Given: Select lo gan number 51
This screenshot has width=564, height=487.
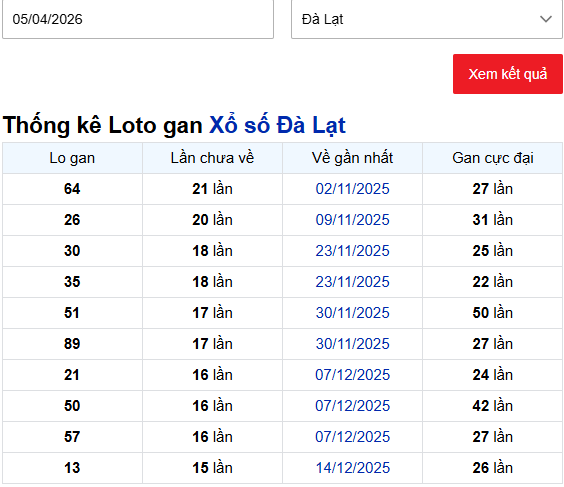Looking at the screenshot, I should coord(72,313).
